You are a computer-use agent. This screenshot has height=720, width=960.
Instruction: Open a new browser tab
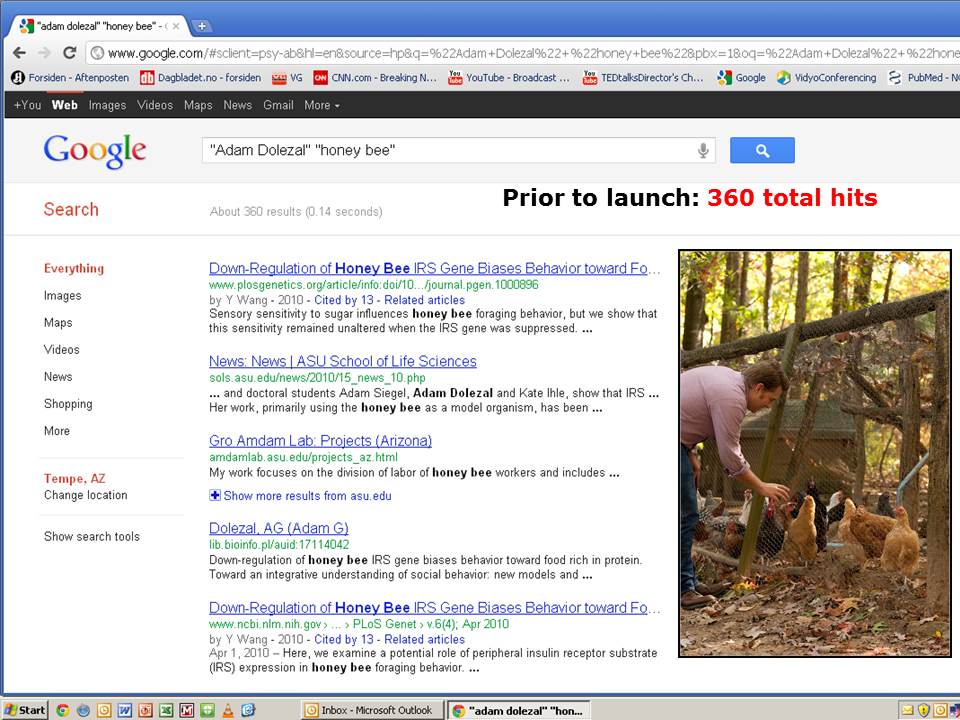pos(201,26)
